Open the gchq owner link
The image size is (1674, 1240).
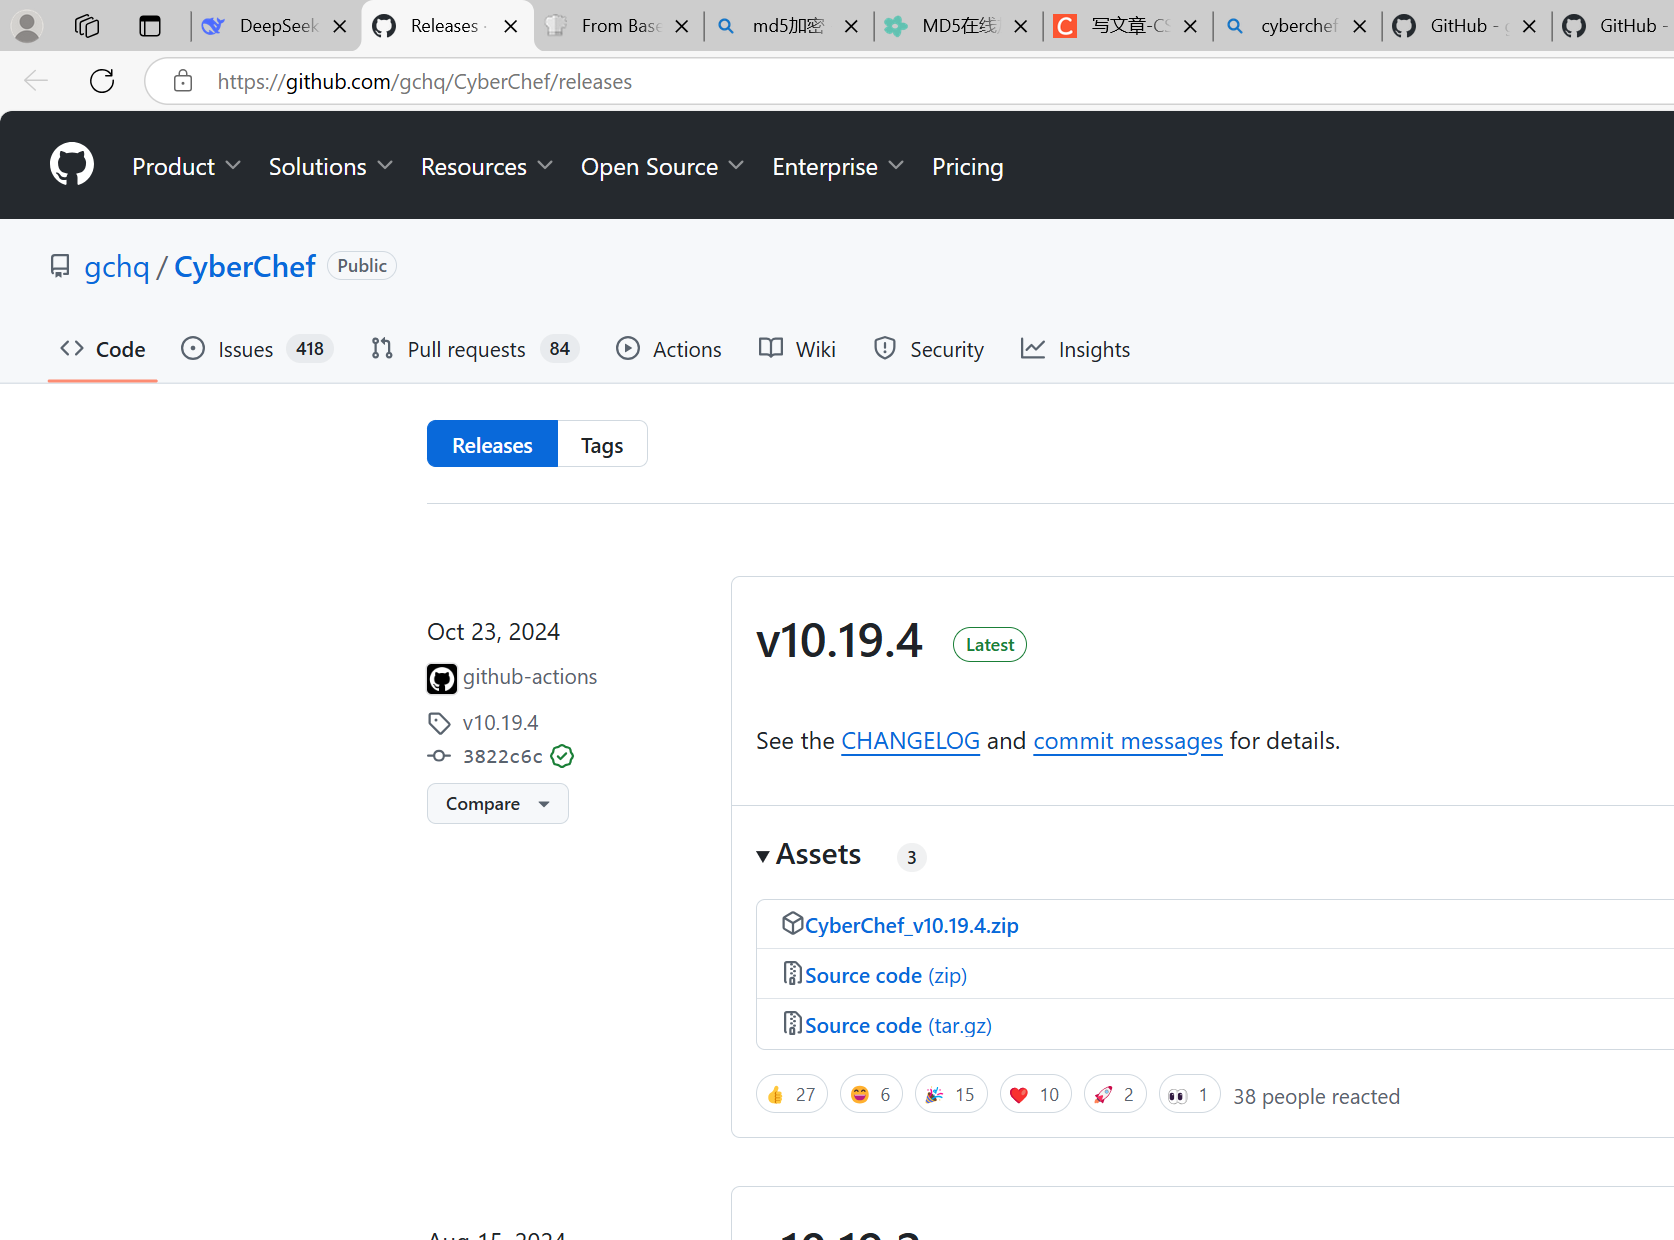[117, 266]
